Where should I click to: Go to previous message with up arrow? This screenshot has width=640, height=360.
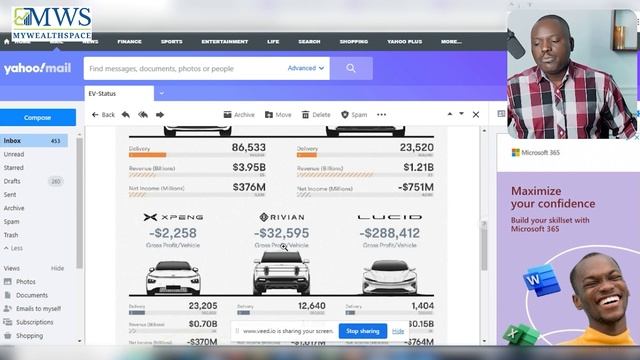[450, 114]
